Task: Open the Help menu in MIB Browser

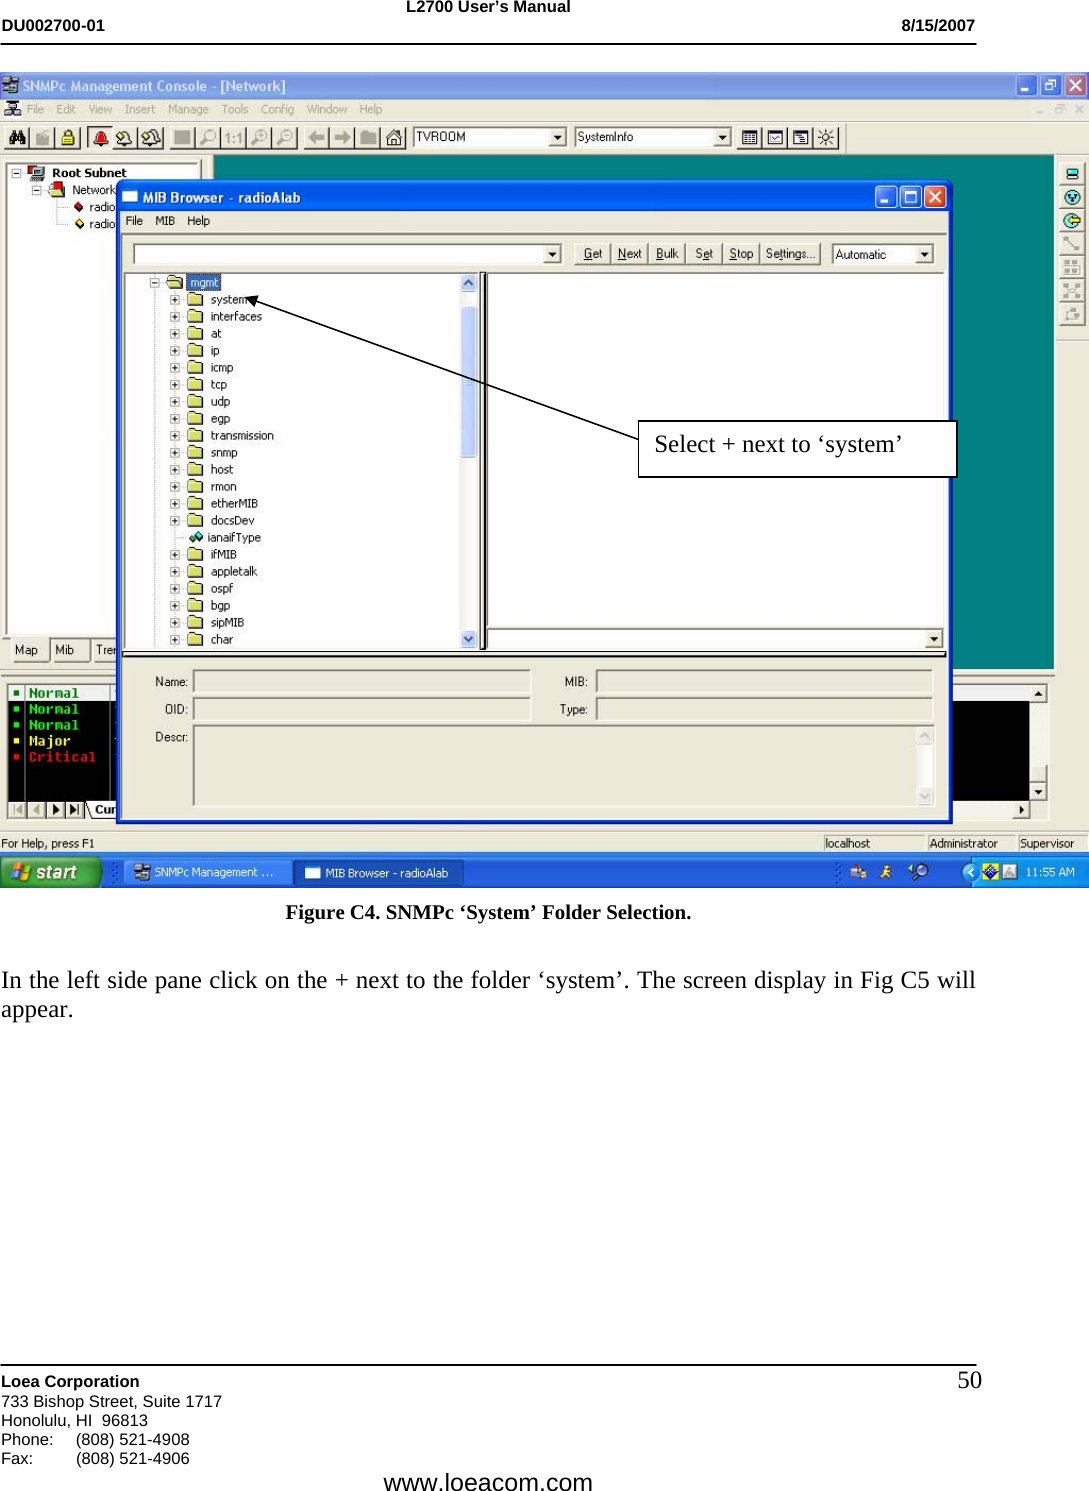Action: (199, 222)
